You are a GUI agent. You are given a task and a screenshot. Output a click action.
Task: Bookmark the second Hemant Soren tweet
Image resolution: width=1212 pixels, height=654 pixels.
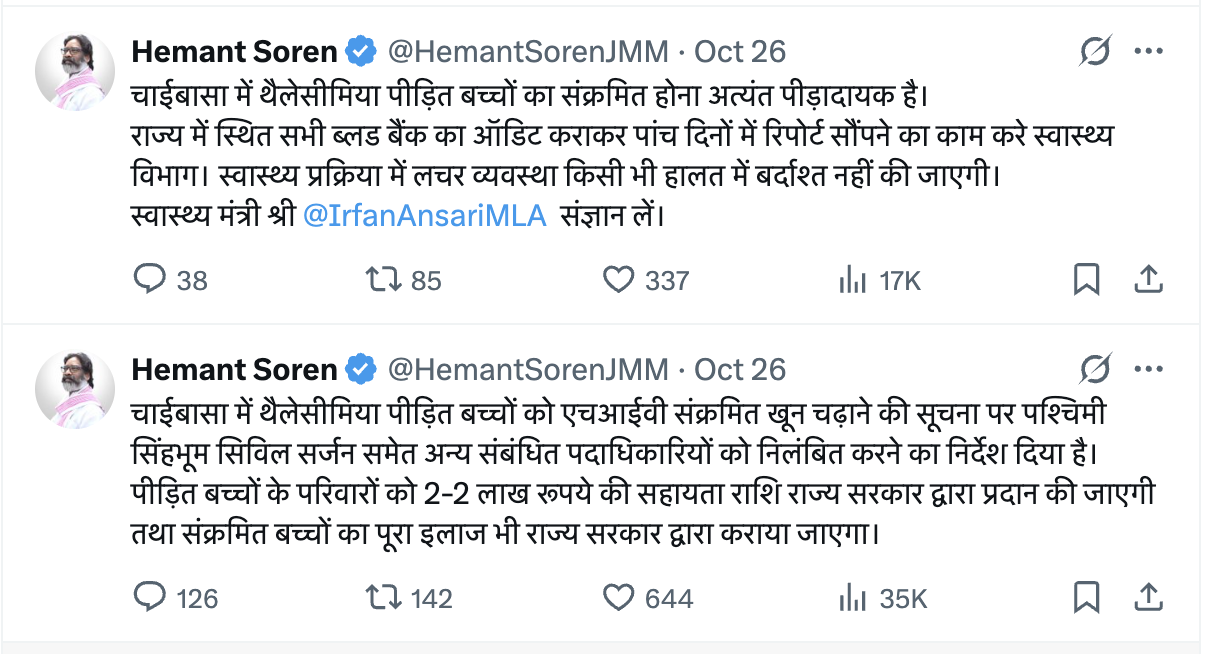click(1086, 598)
